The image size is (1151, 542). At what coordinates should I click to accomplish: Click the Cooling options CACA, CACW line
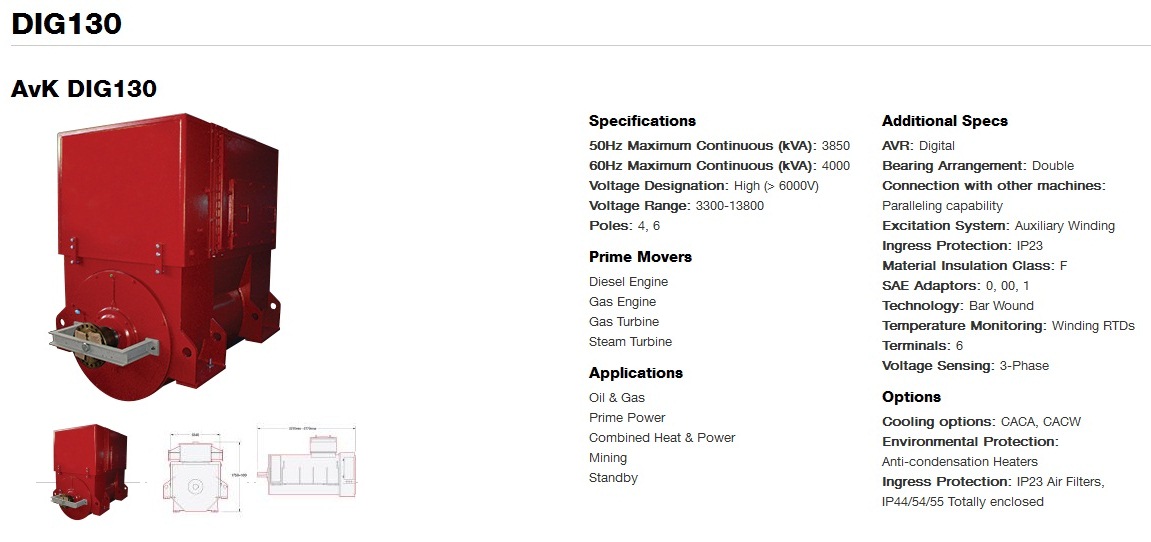(981, 422)
